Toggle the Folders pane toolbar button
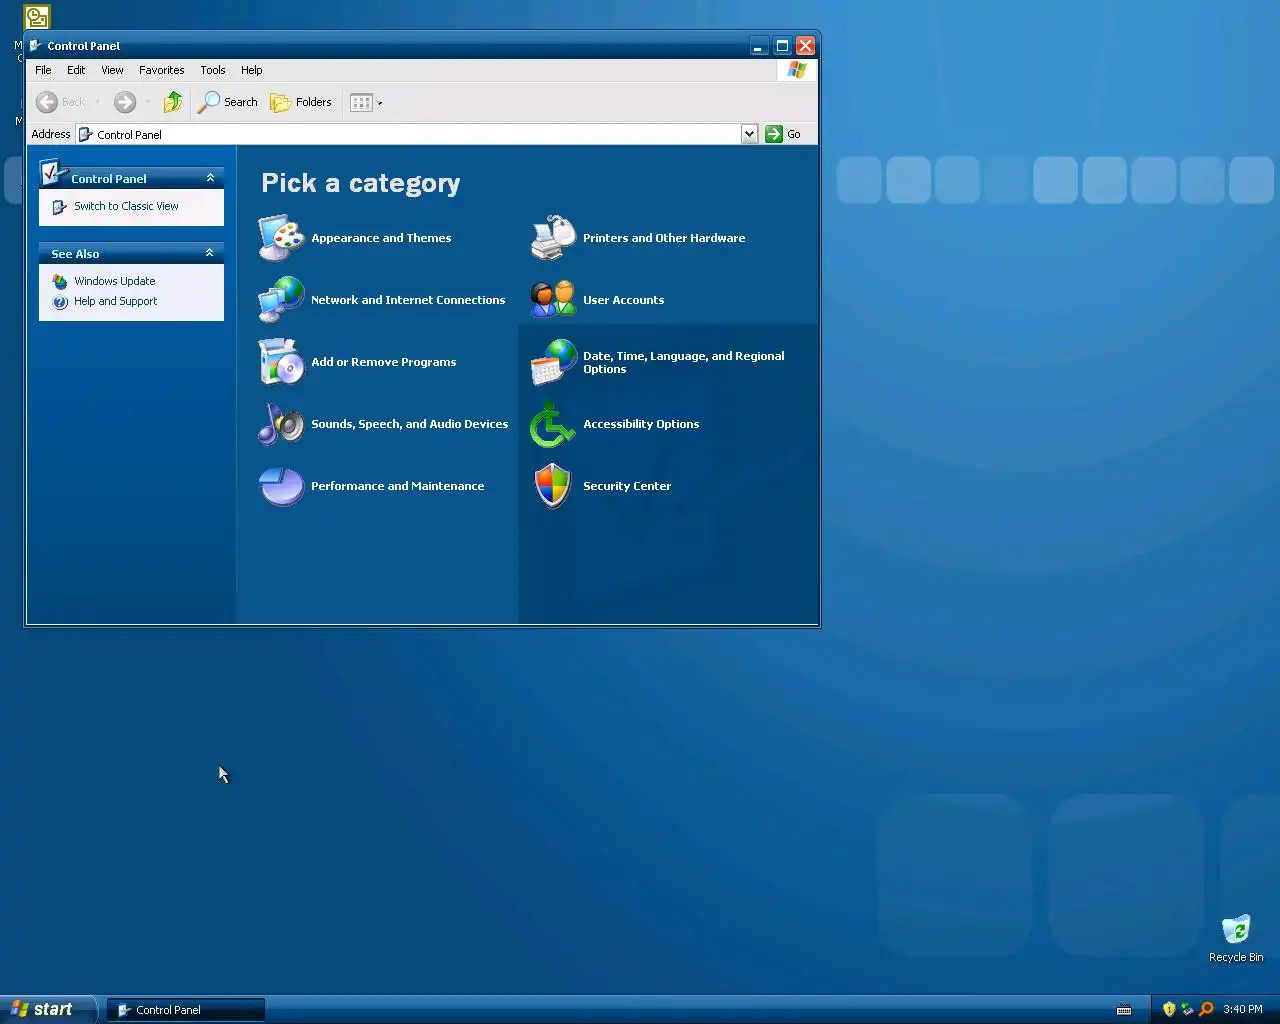The height and width of the screenshot is (1024, 1280). [x=301, y=102]
